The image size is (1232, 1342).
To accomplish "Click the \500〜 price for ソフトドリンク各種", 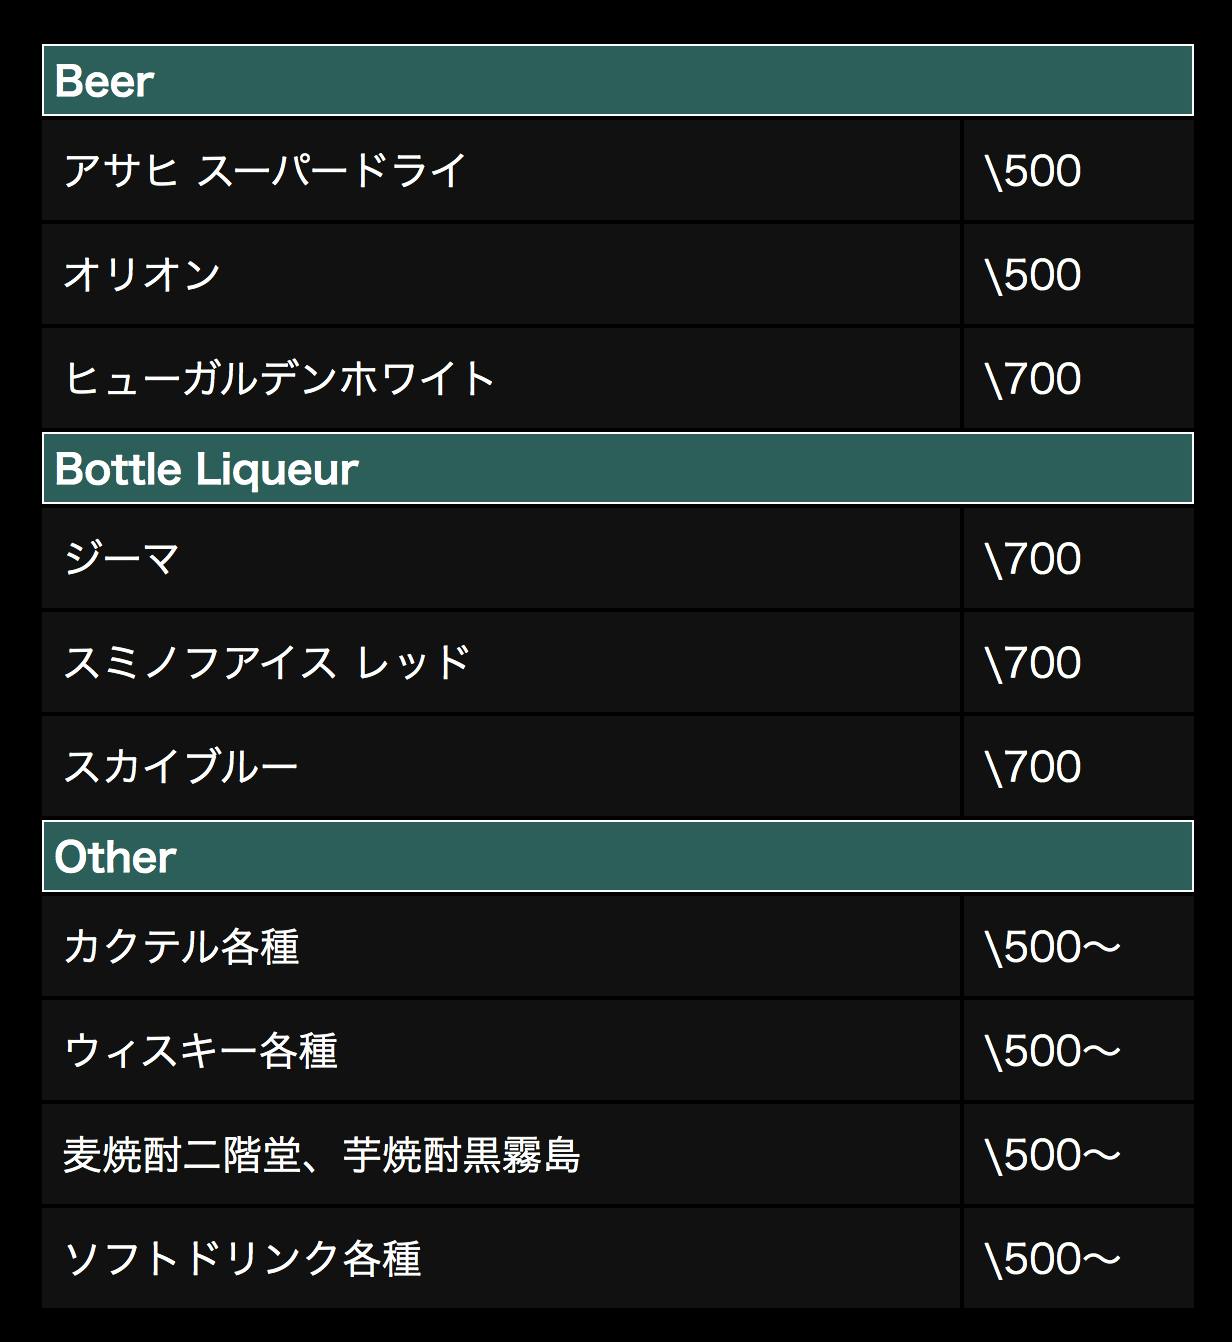I will click(x=1052, y=1259).
